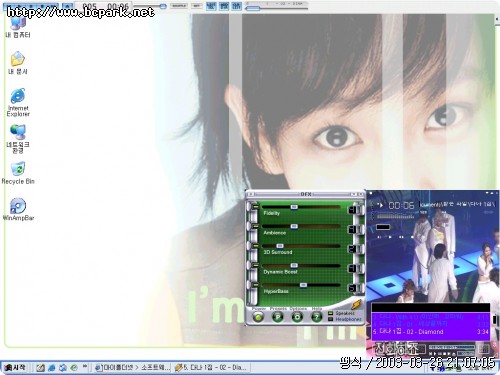Click the HyperBass level number display
Viewport: 500px width, 375px height.
point(352,288)
